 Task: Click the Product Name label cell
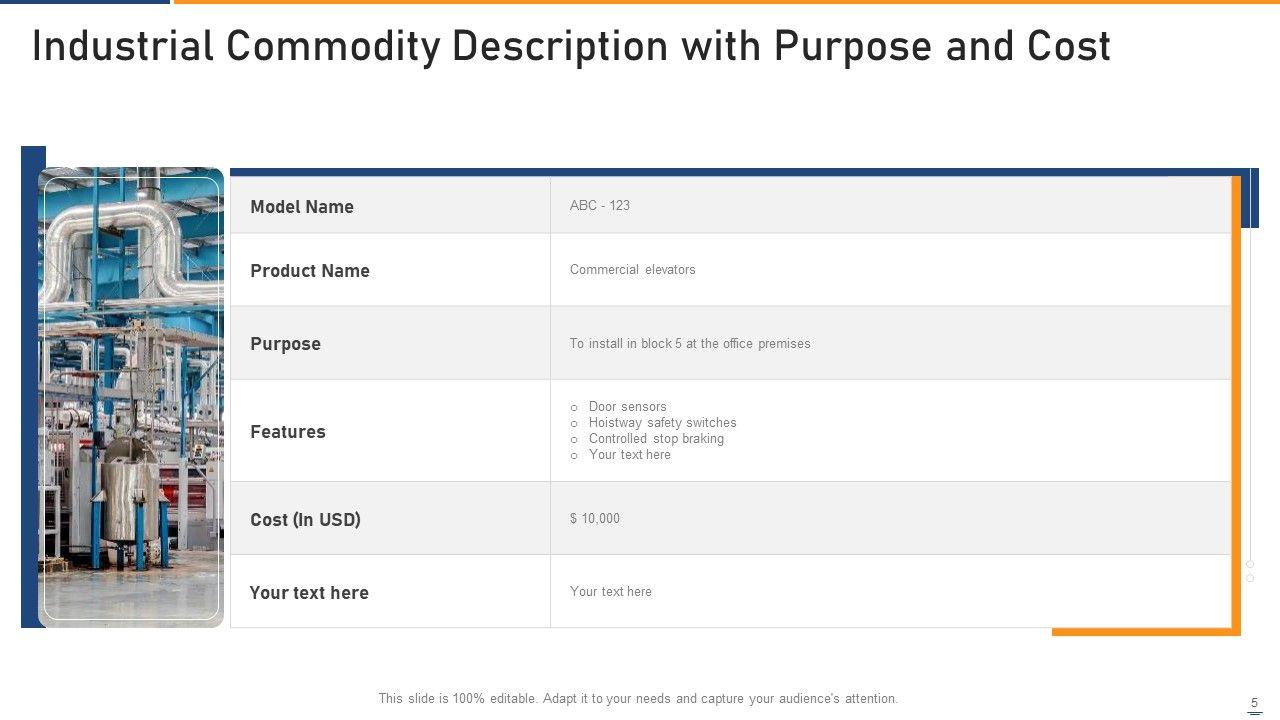tap(310, 271)
